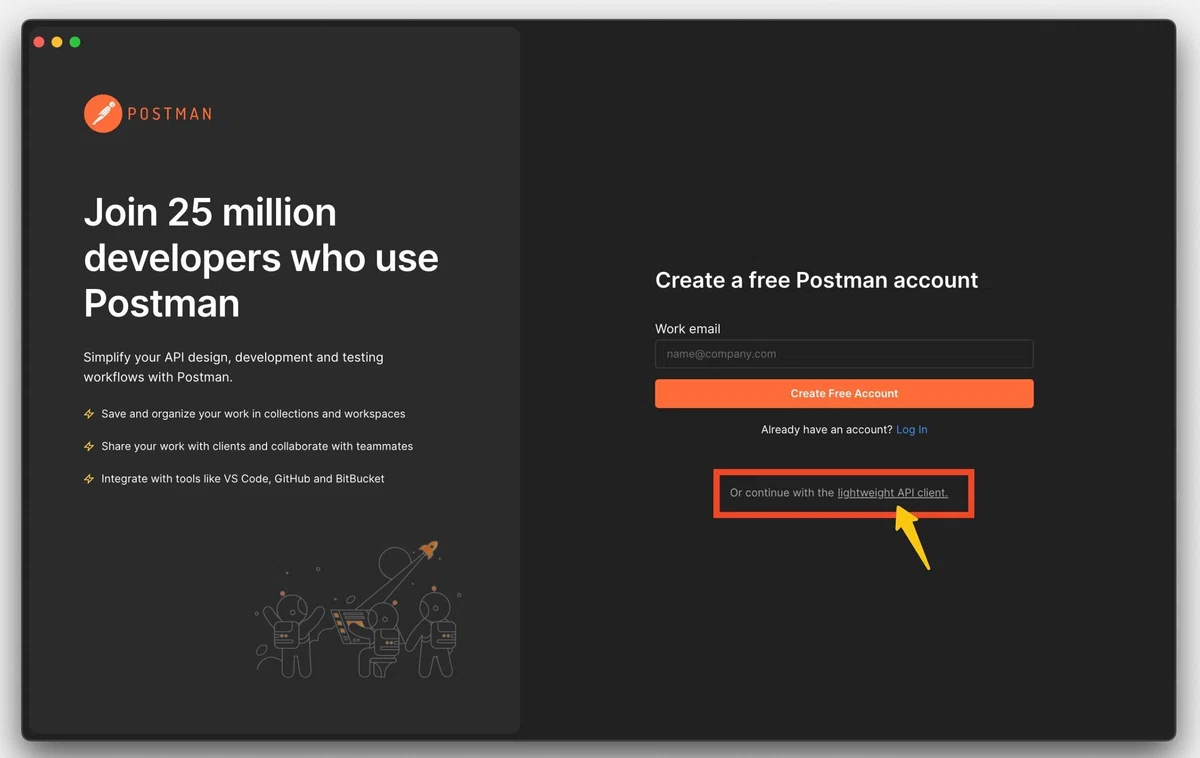Click 'Integrate with tools like VS Code' text

[x=243, y=479]
